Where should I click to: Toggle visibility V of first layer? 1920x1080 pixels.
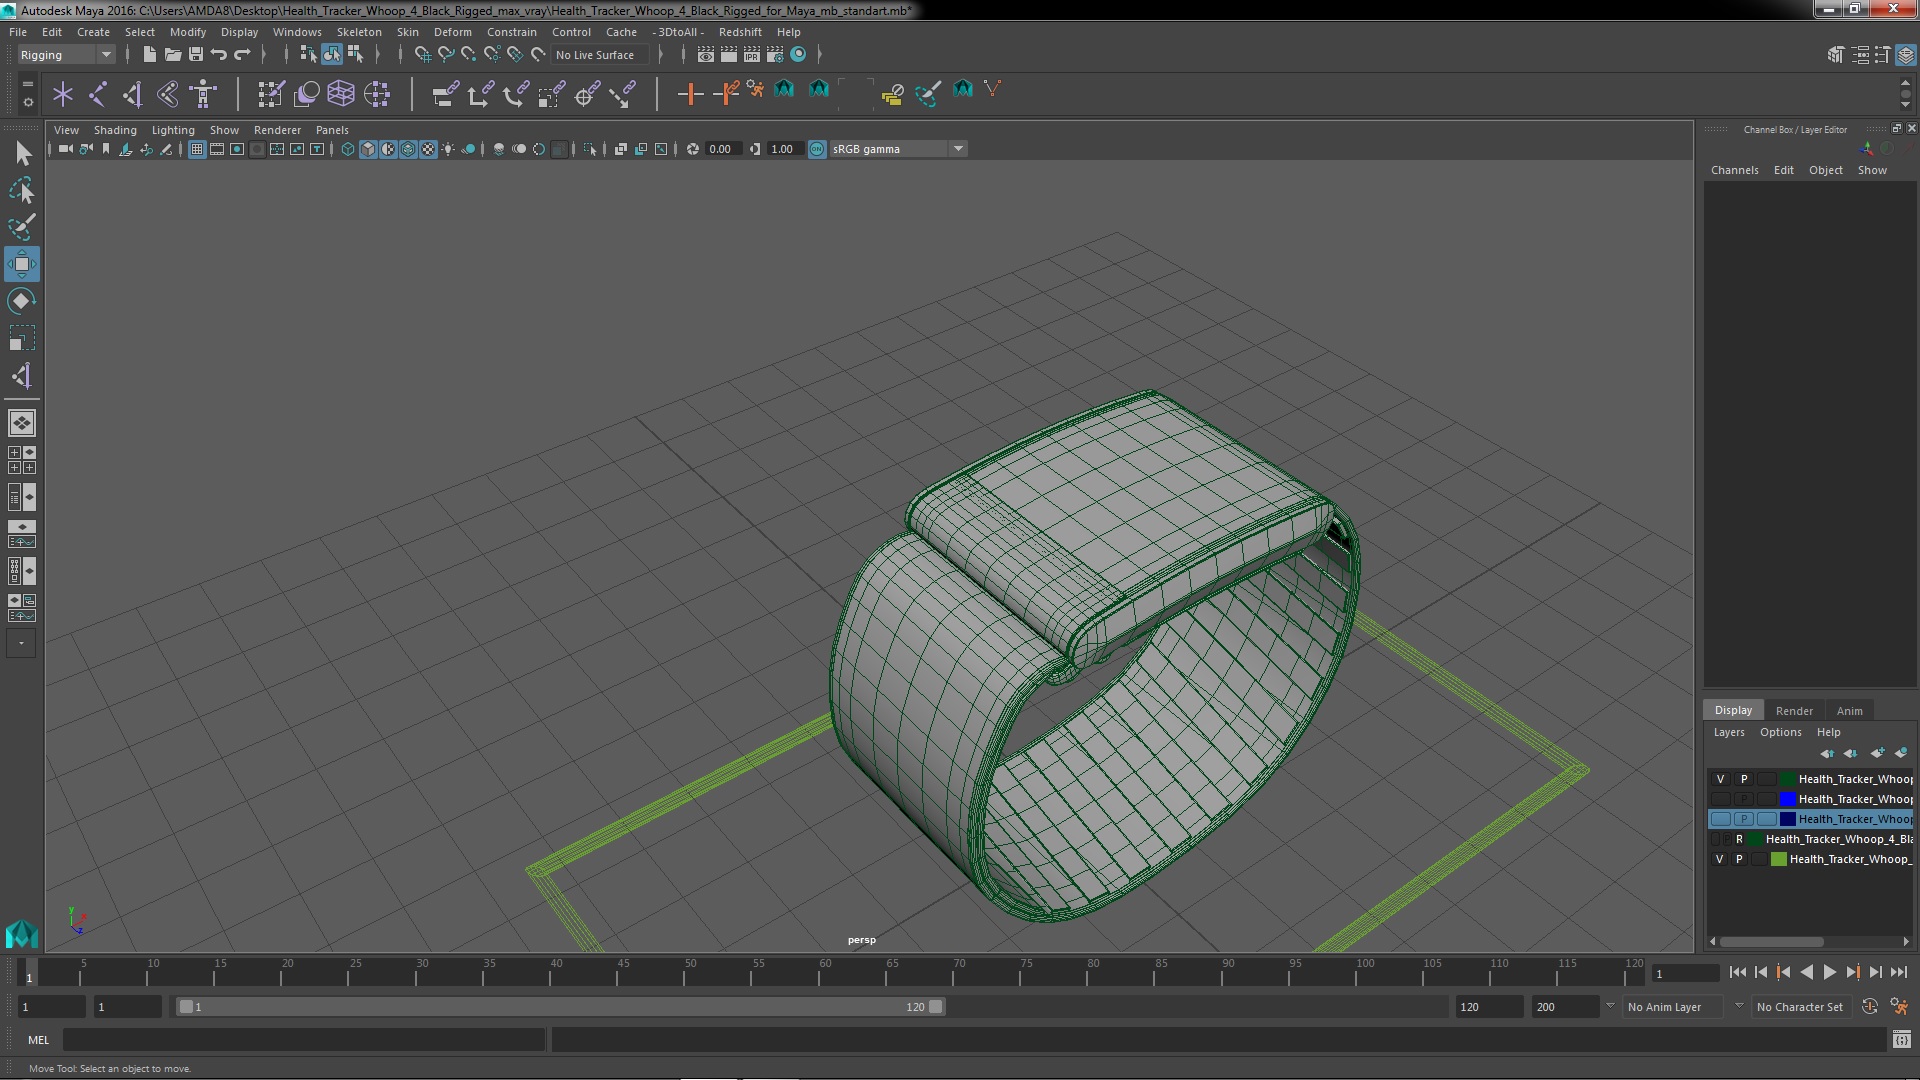[x=1720, y=779]
